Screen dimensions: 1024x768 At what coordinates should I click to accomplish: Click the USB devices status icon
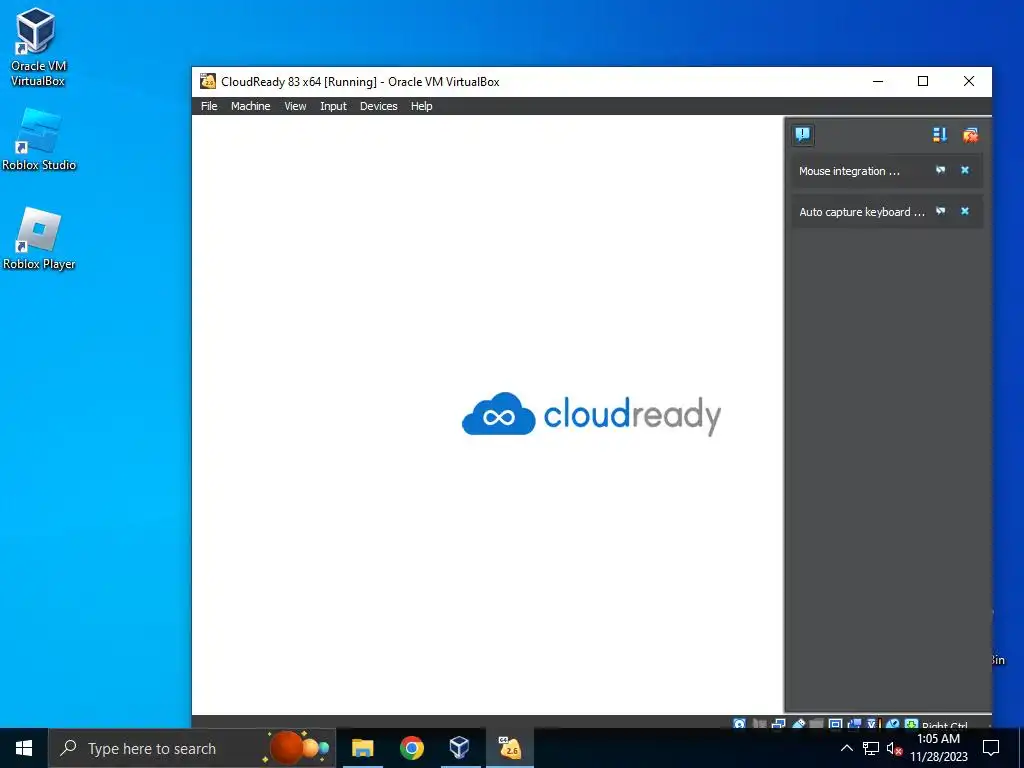pyautogui.click(x=799, y=724)
